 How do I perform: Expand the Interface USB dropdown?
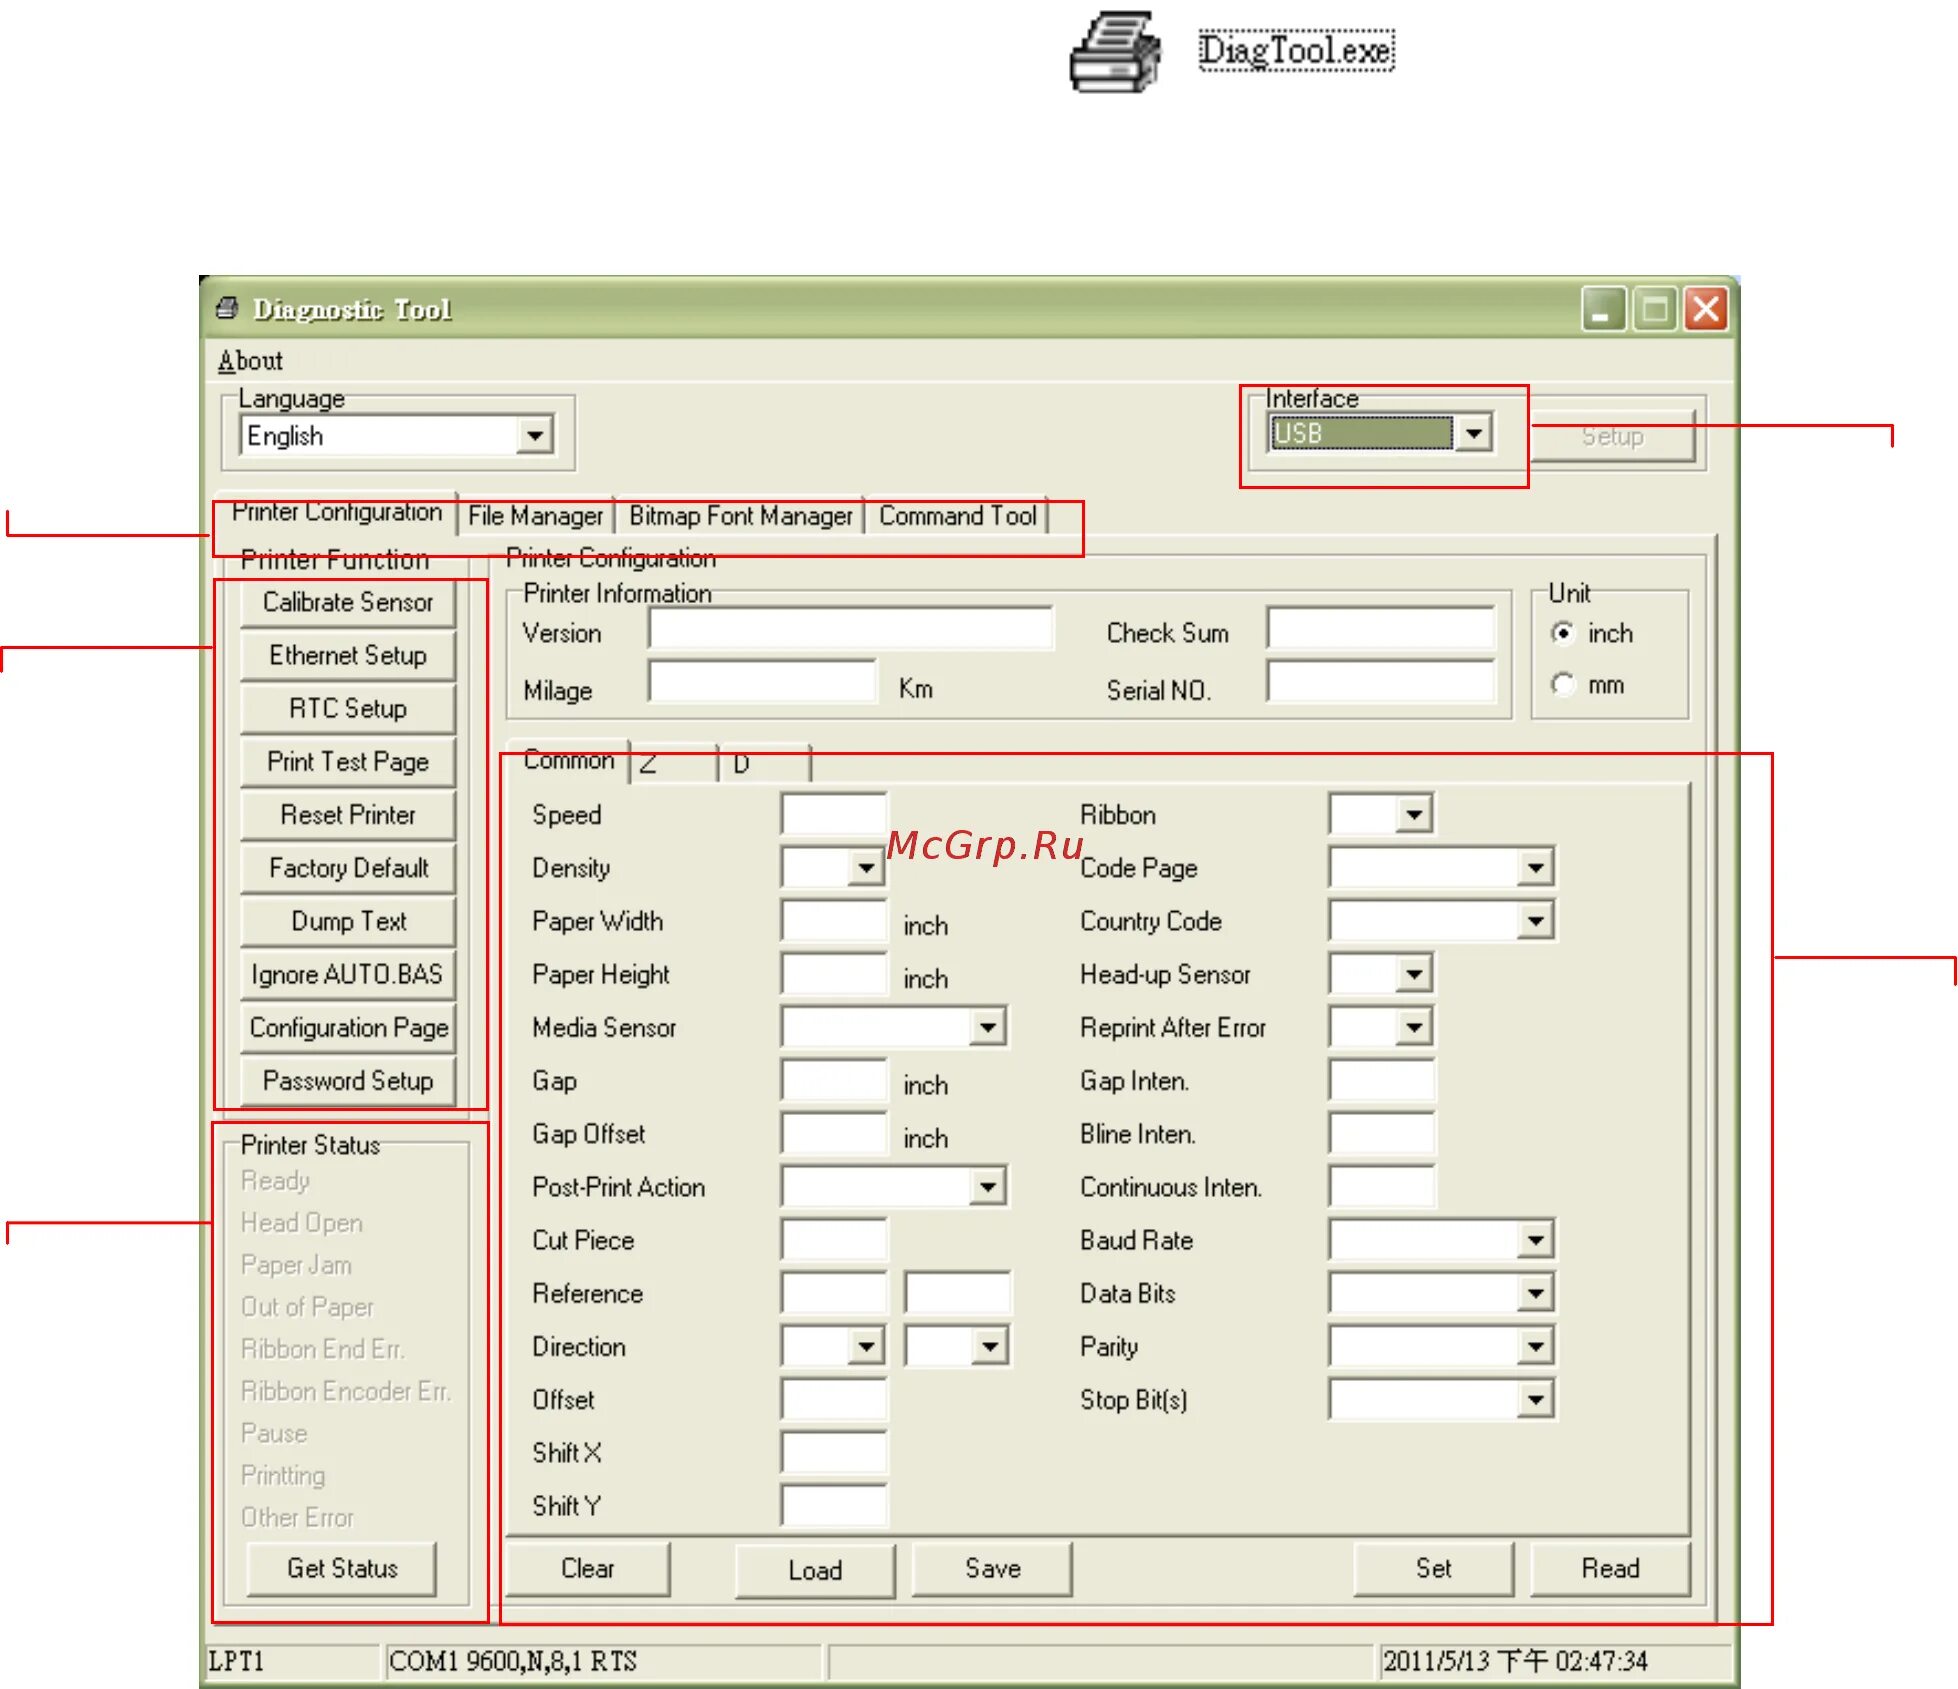tap(1474, 434)
